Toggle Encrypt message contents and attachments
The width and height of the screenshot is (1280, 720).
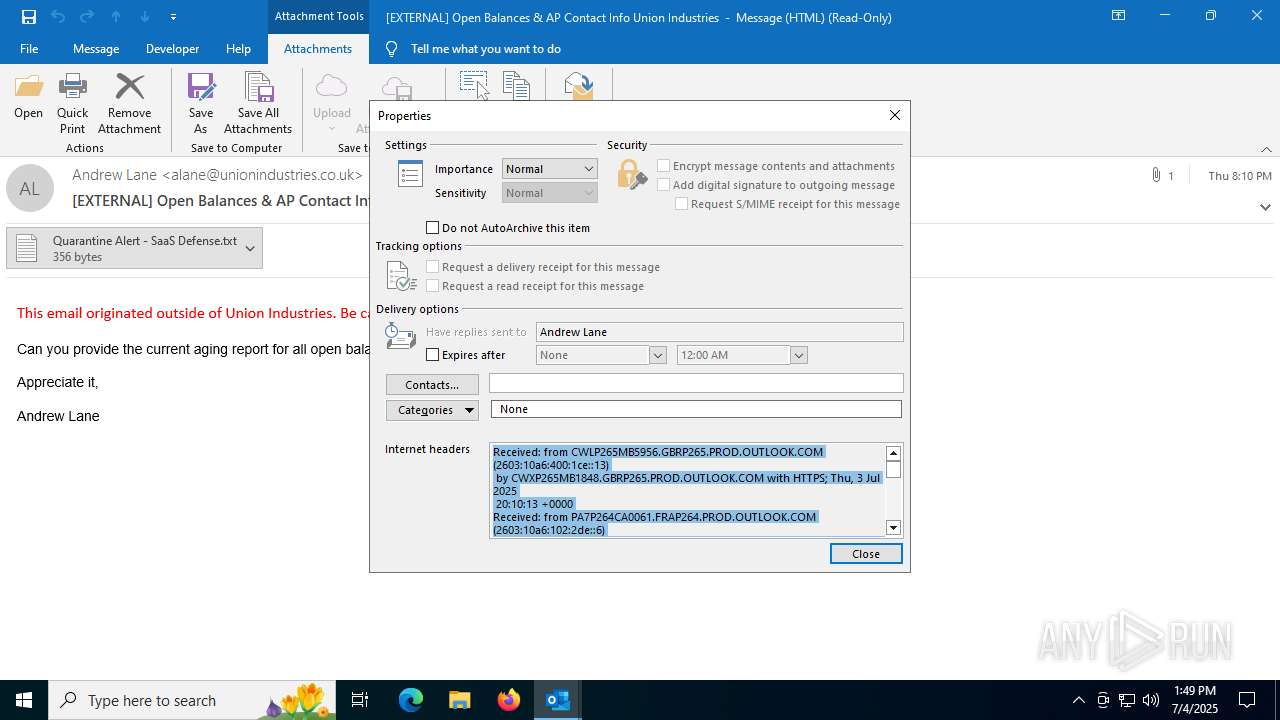[663, 166]
